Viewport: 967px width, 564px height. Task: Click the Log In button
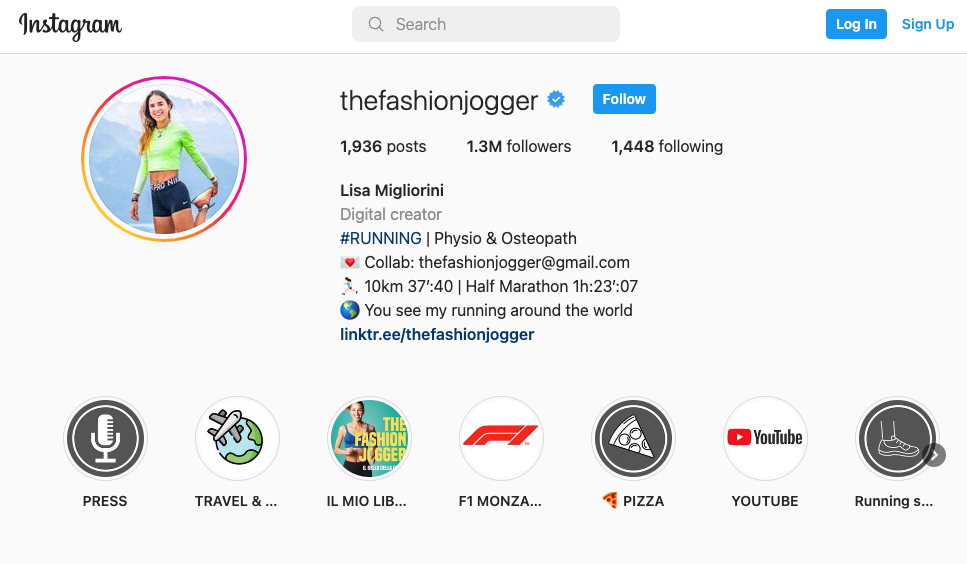point(856,24)
